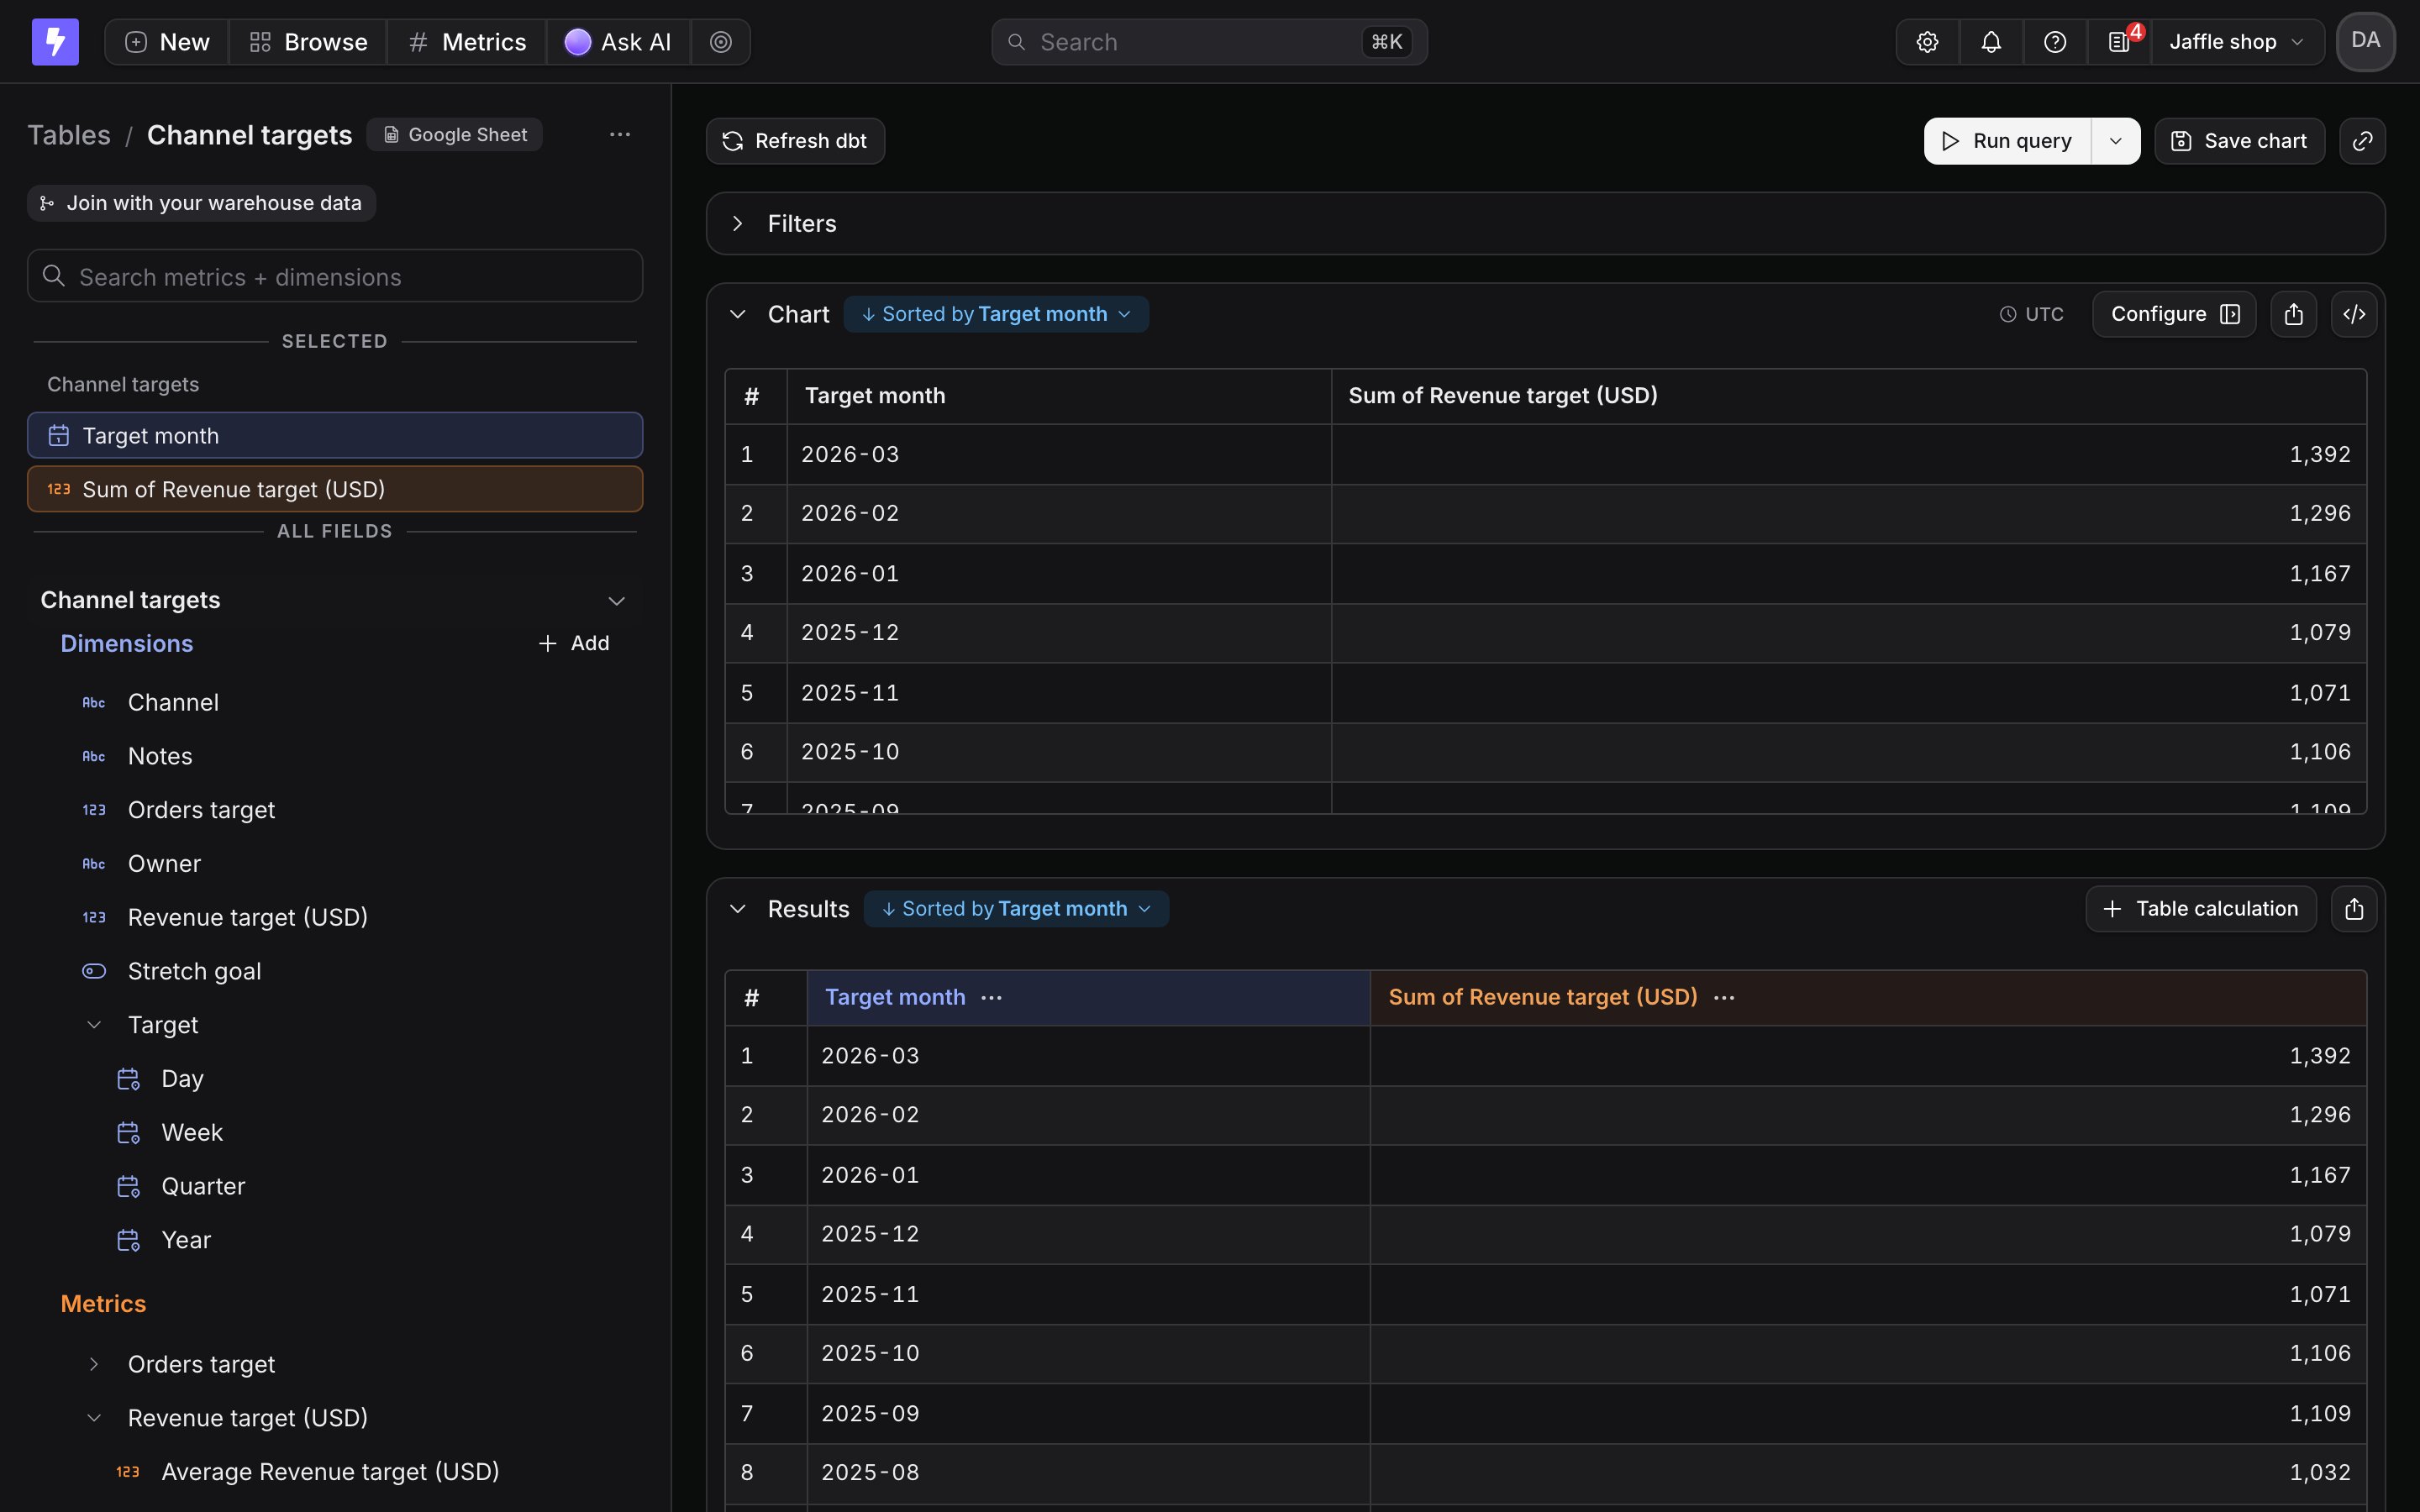The width and height of the screenshot is (2420, 1512).
Task: Open the settings gear icon
Action: (1927, 42)
